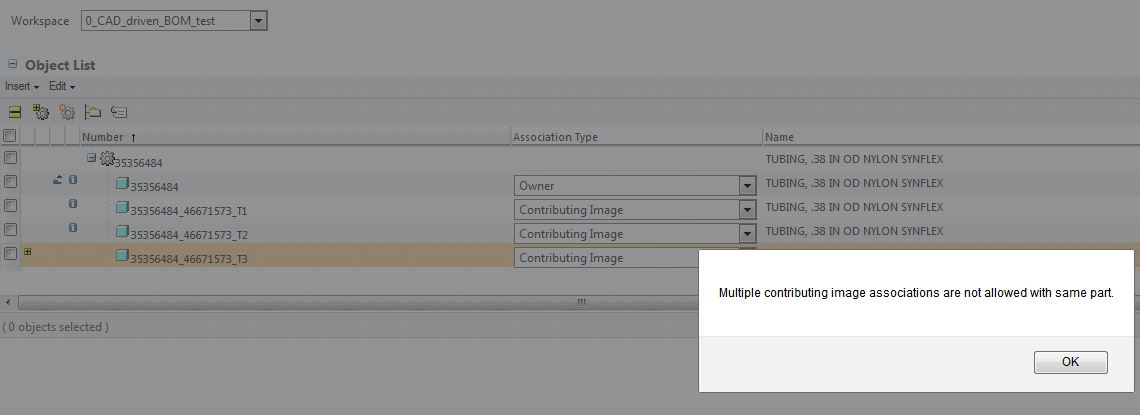This screenshot has width=1140, height=415.
Task: Collapse the 35356484 tree node
Action: click(x=92, y=157)
